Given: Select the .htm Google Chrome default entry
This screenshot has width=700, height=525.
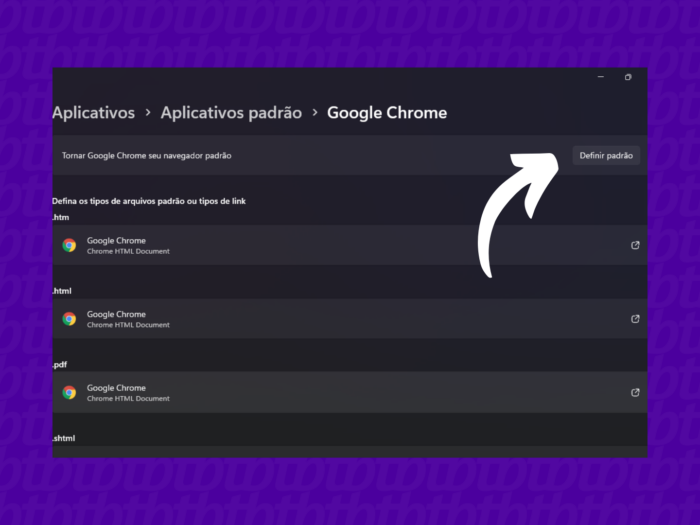Looking at the screenshot, I should point(350,245).
